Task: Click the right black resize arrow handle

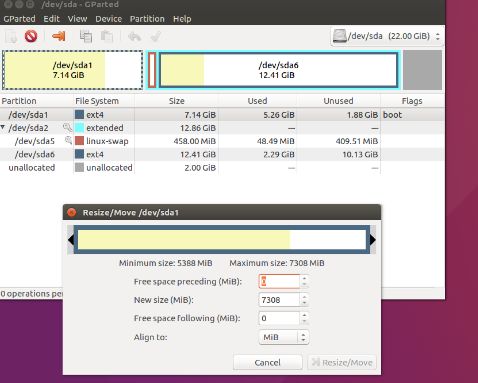Action: click(373, 240)
